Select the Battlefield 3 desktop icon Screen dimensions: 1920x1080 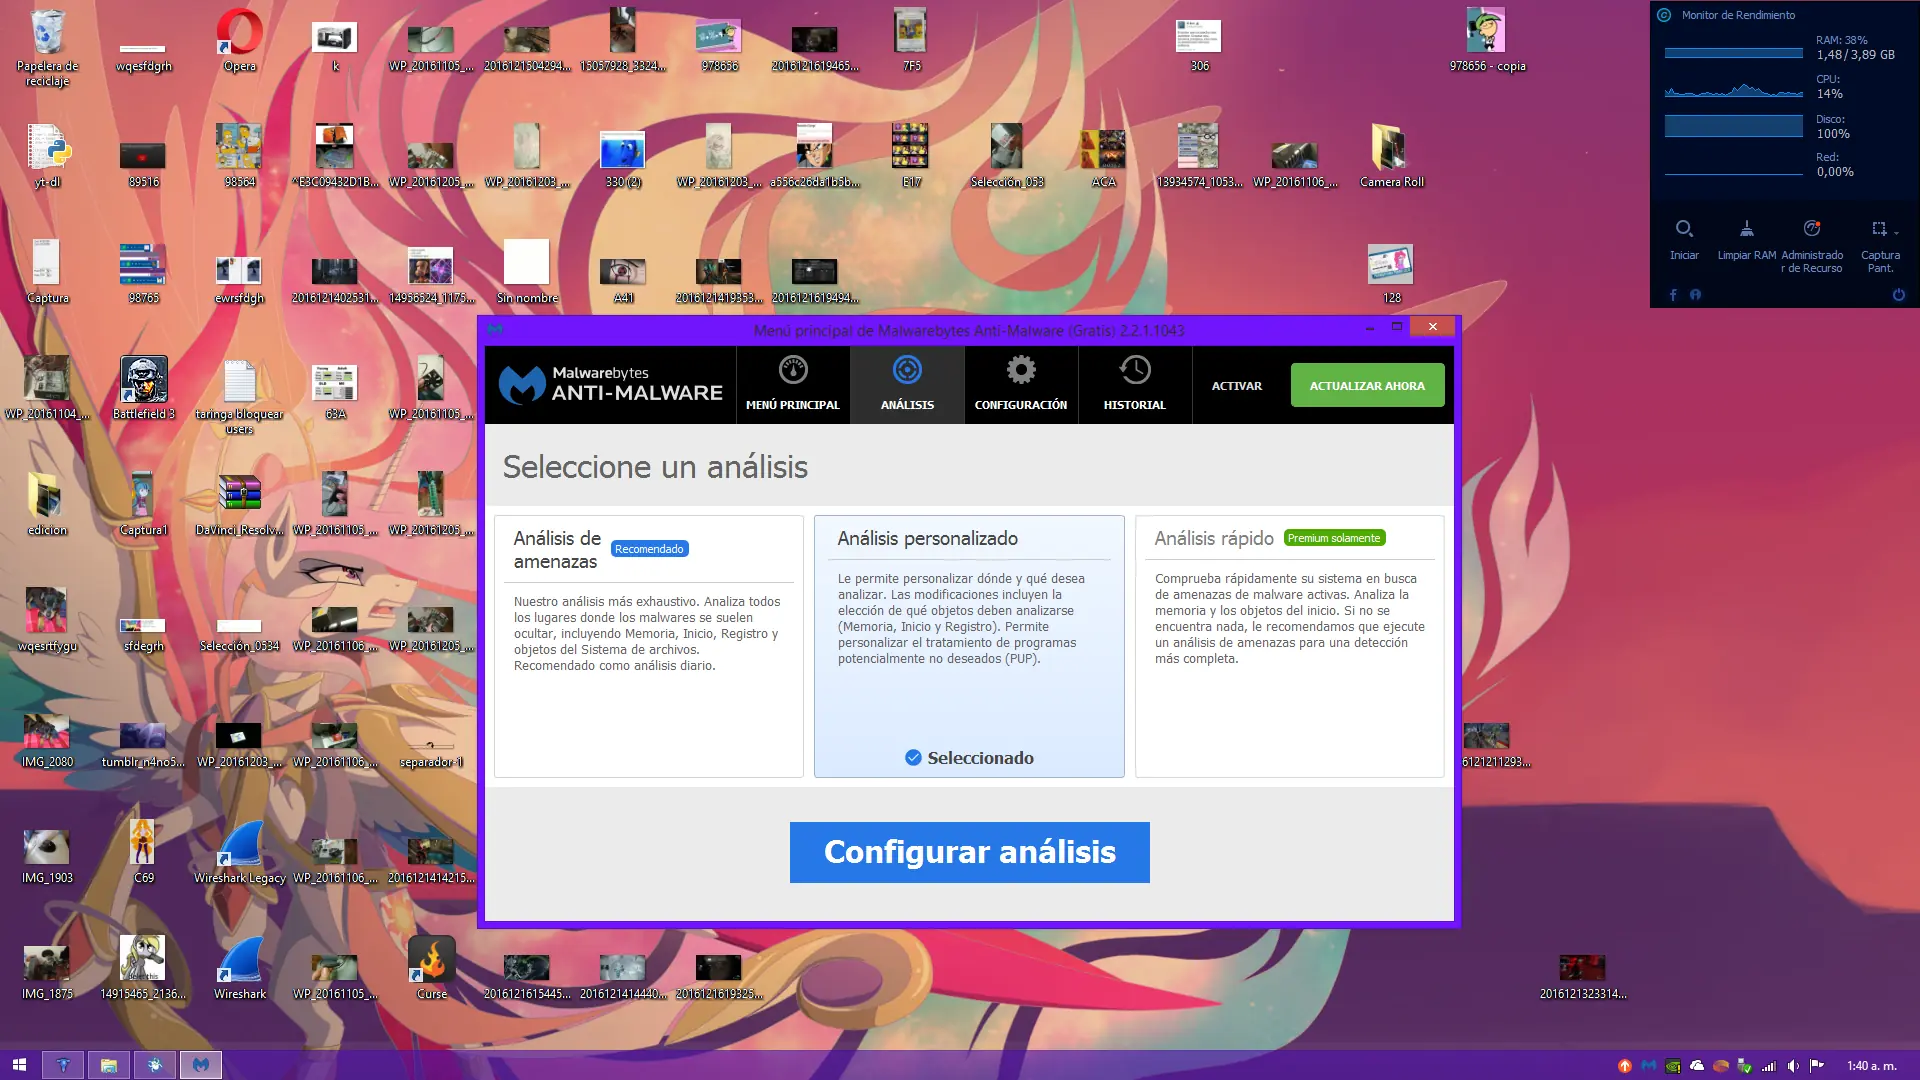click(x=143, y=388)
